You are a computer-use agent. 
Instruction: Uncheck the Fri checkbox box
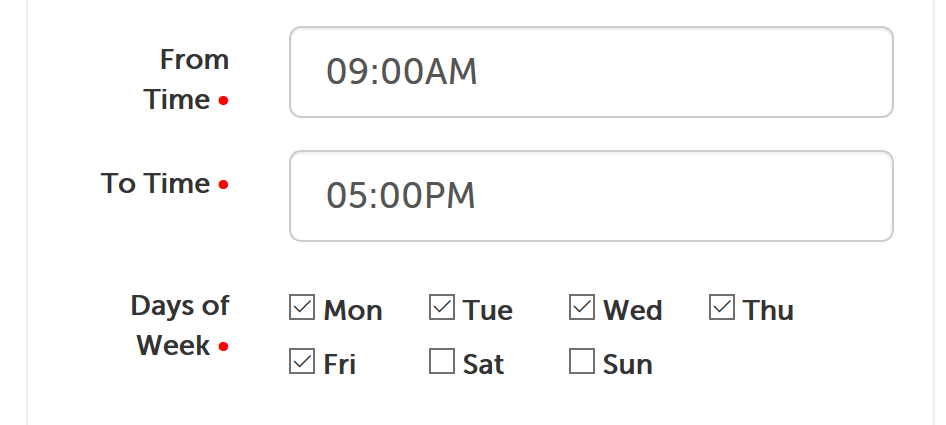pyautogui.click(x=302, y=362)
